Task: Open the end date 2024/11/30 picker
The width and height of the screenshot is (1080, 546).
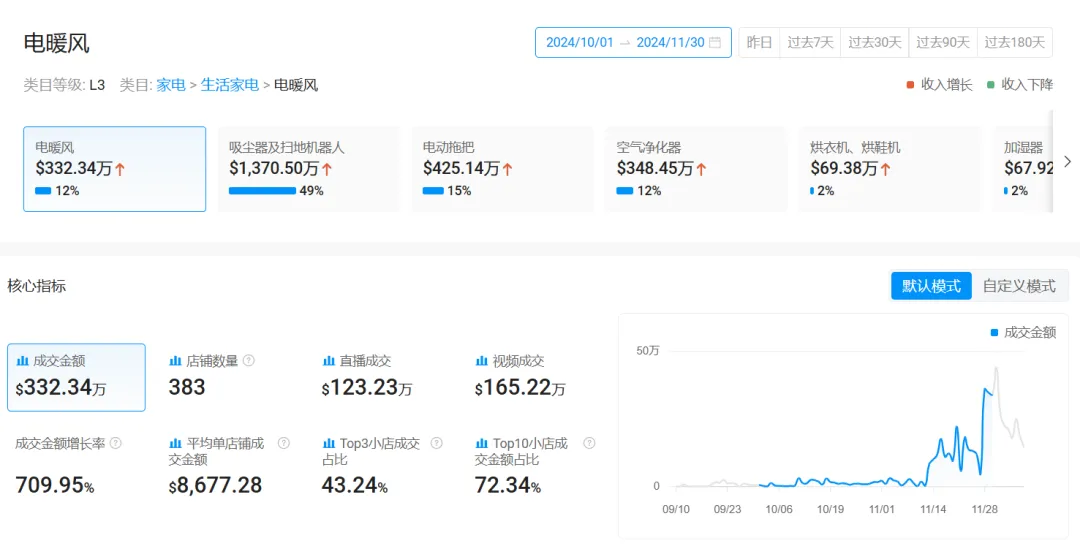Action: point(670,43)
